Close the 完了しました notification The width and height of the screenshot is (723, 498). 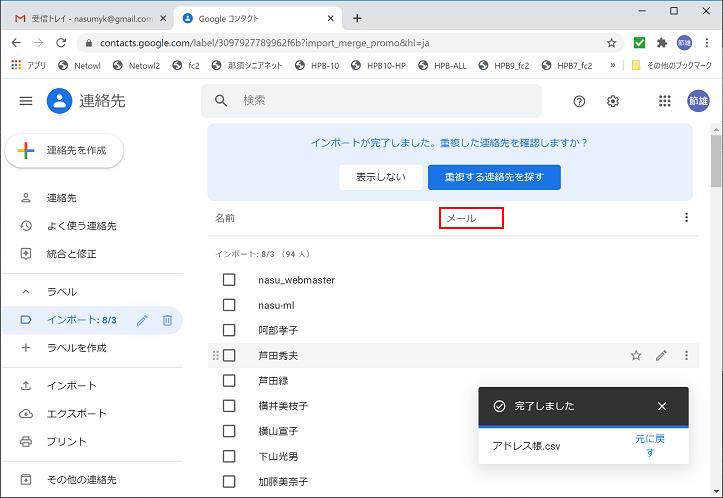pos(662,406)
